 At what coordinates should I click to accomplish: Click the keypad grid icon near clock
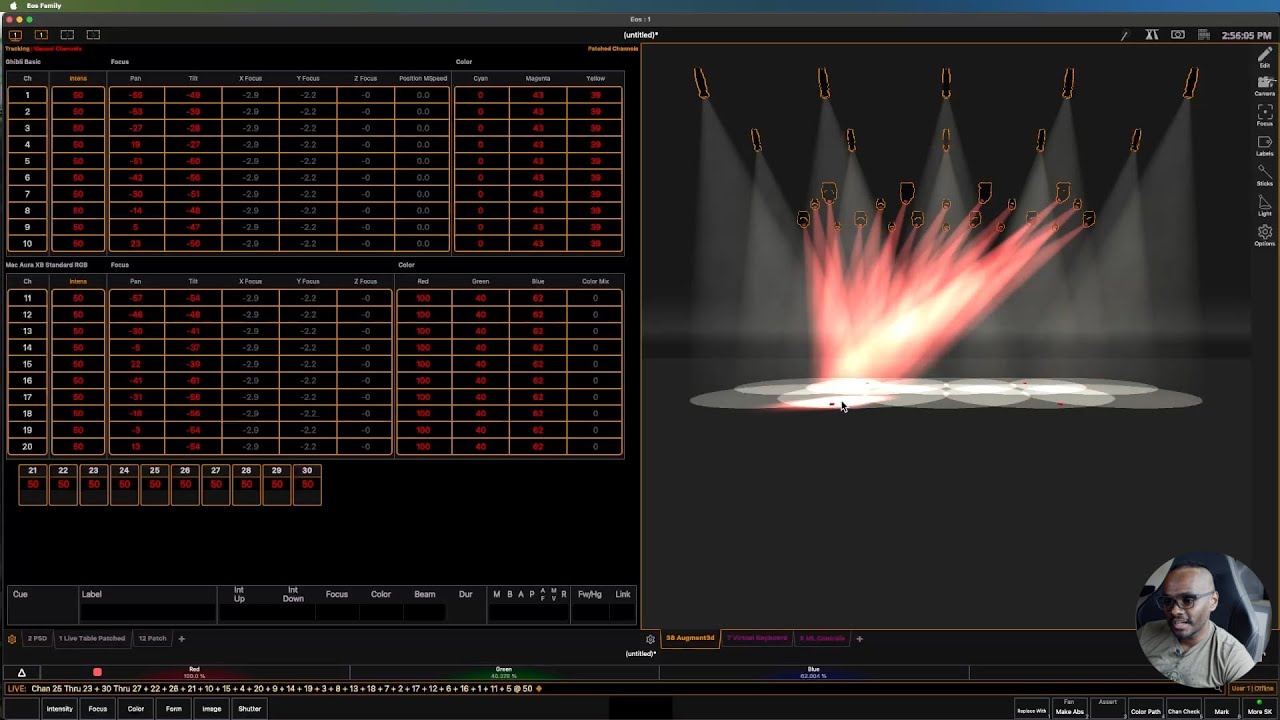click(1205, 35)
